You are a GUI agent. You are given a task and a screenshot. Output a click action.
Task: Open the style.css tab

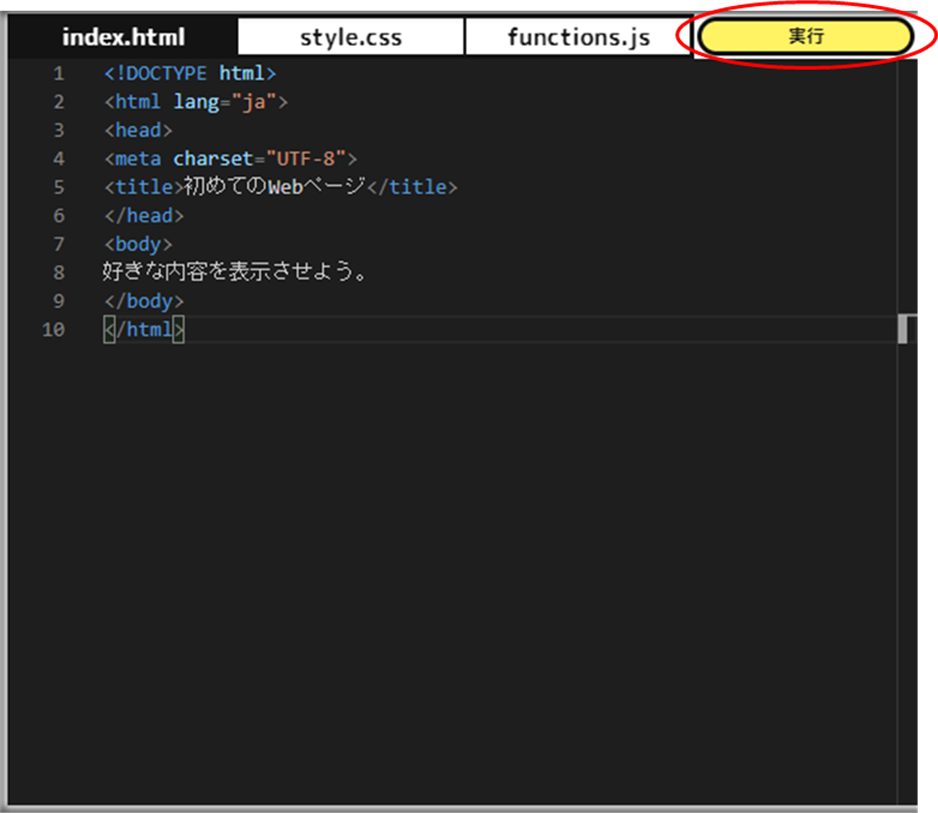[351, 37]
